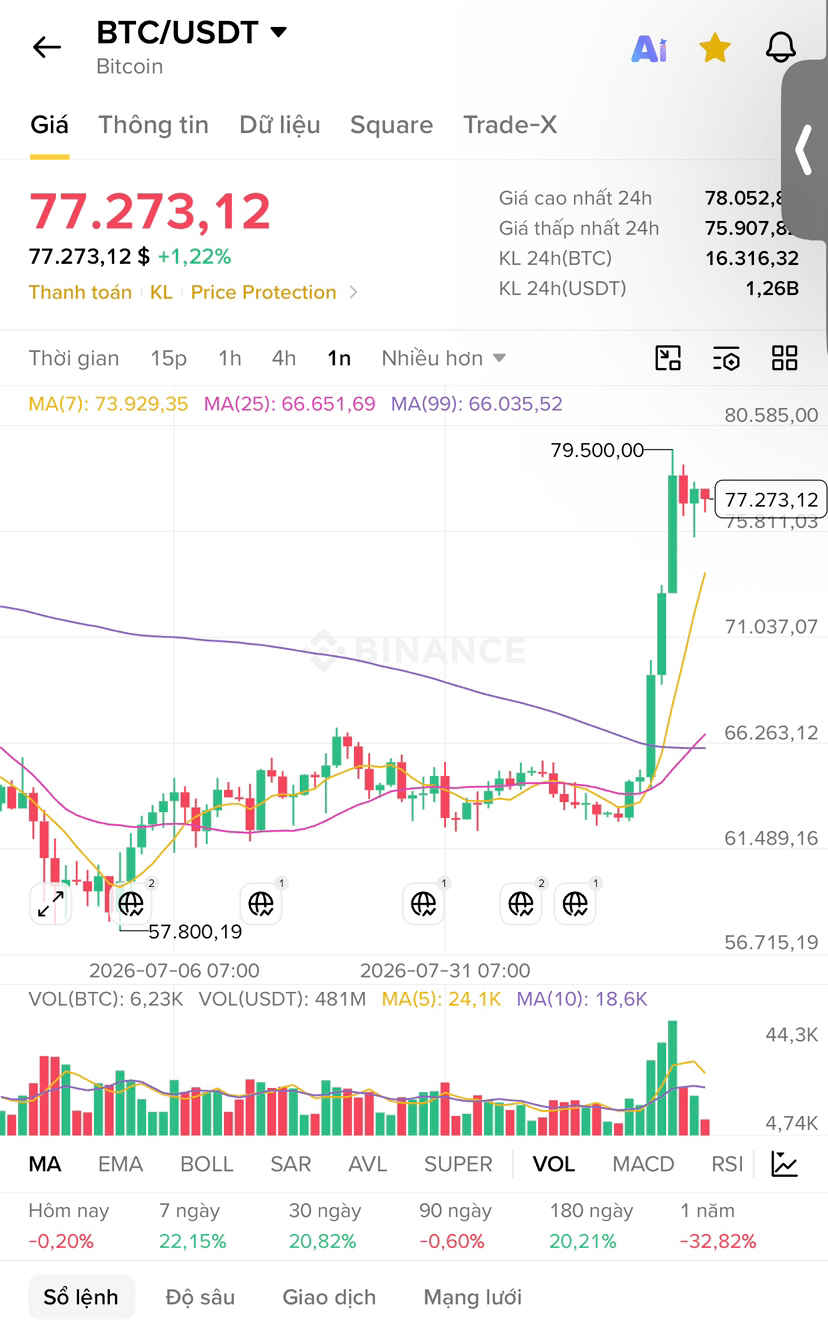The height and width of the screenshot is (1332, 828).
Task: Open the Thanh toán tag link
Action: 80,292
